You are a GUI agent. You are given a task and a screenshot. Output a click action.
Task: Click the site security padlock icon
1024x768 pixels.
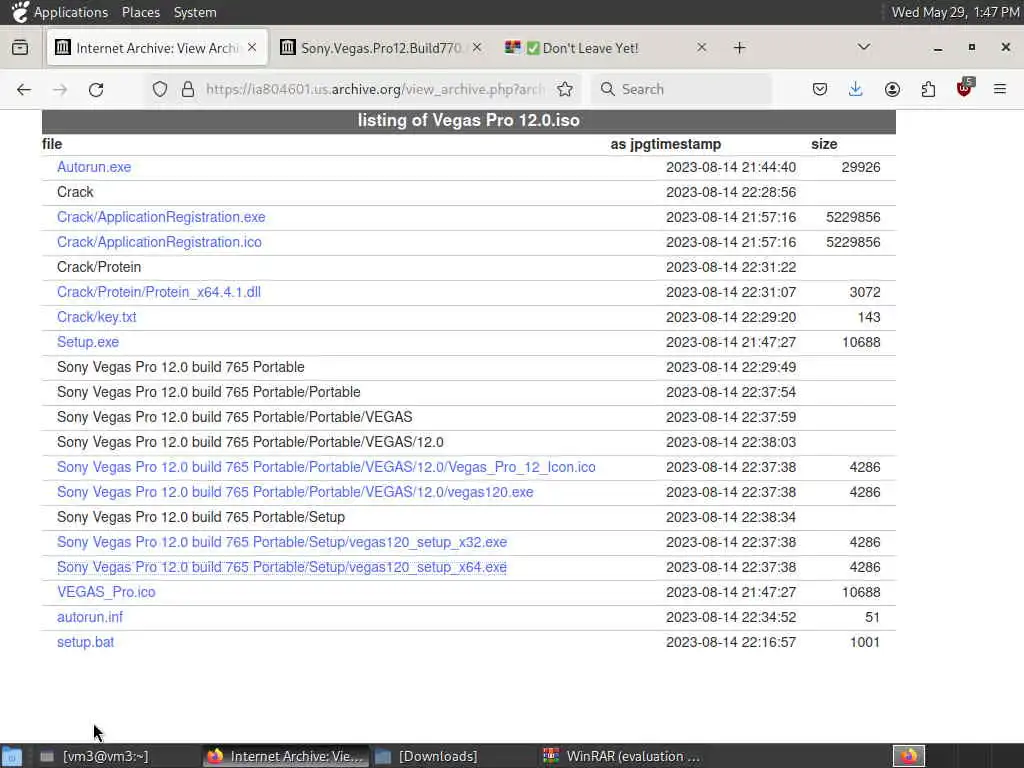(188, 89)
